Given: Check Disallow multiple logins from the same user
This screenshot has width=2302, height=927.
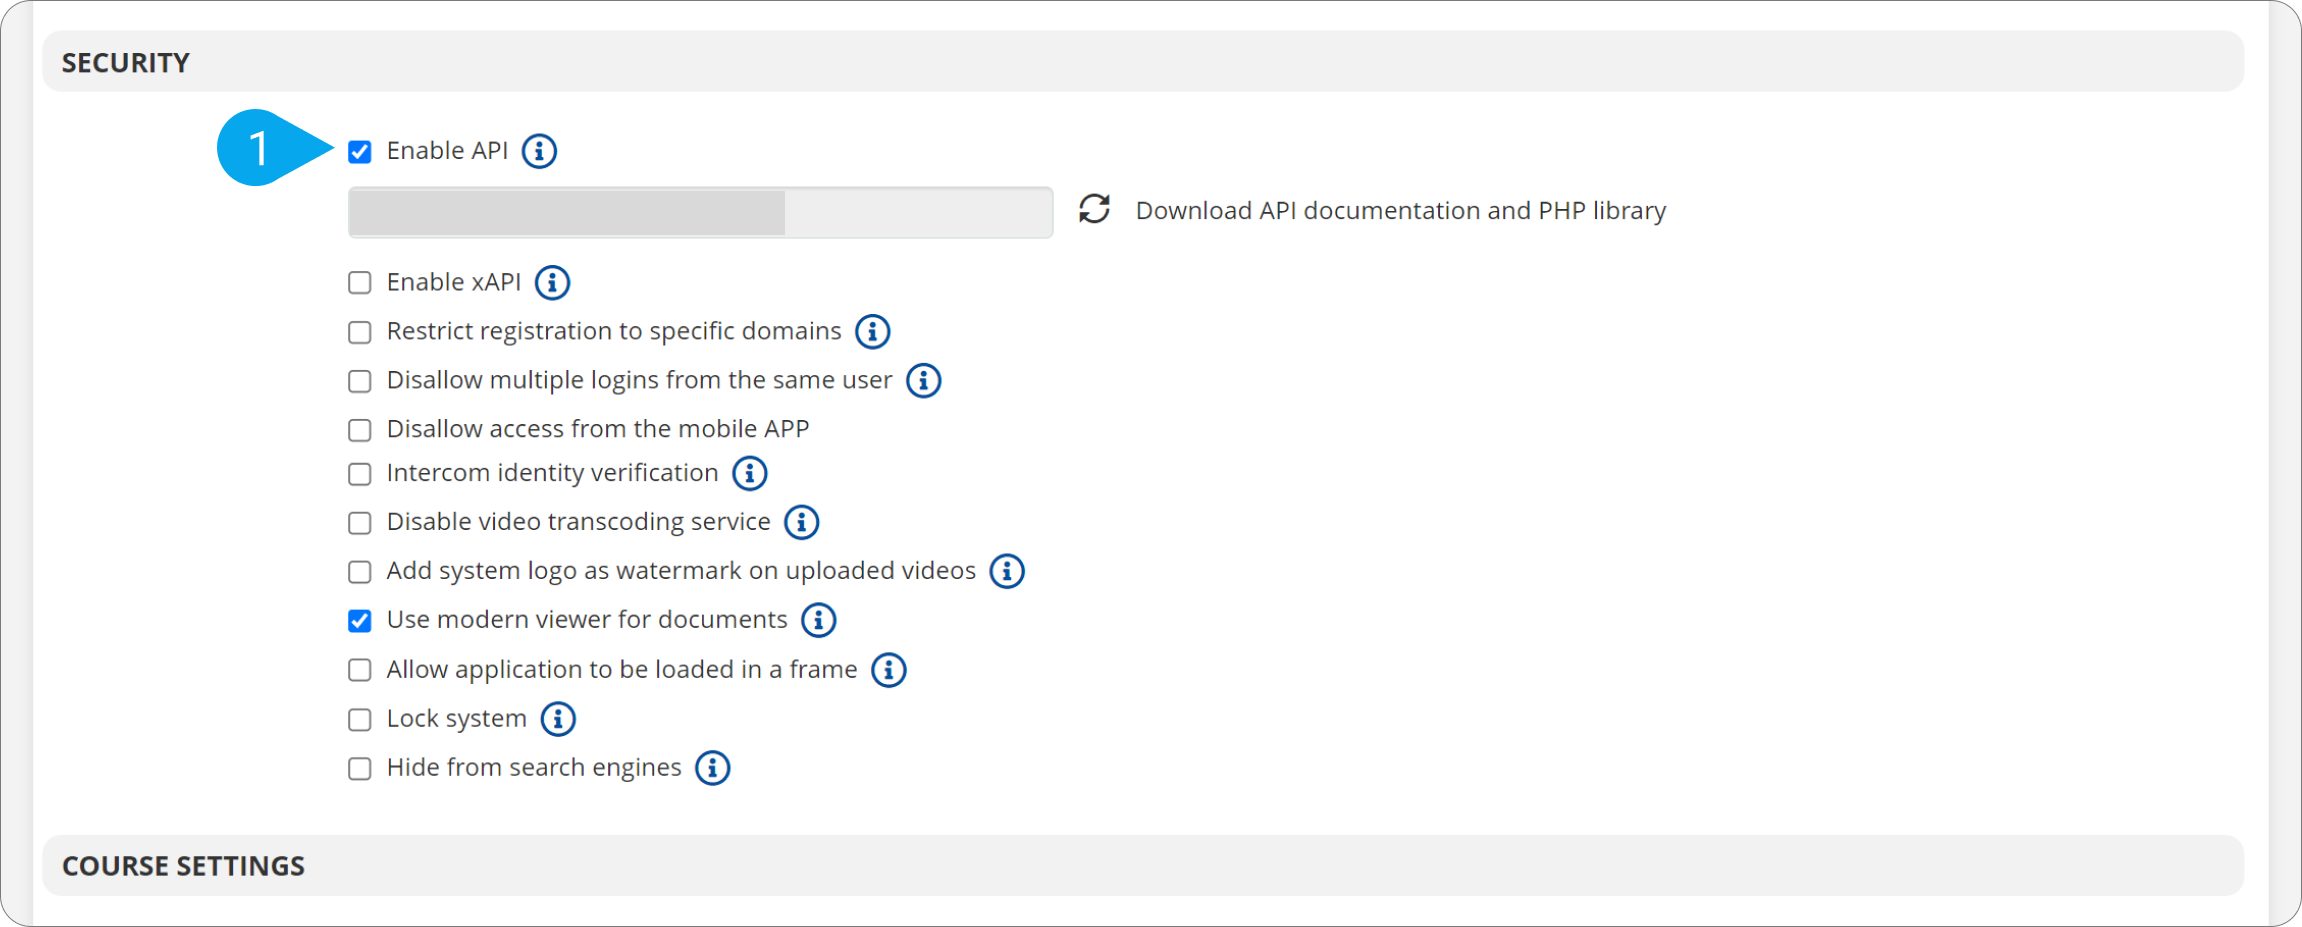Looking at the screenshot, I should (360, 381).
